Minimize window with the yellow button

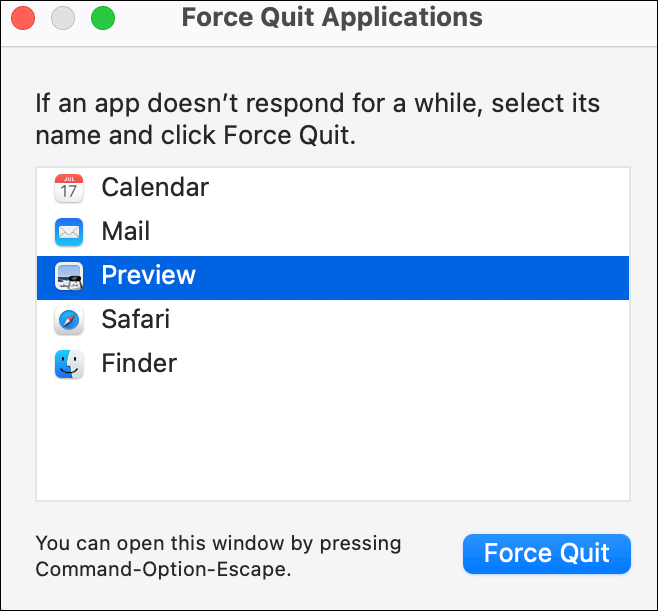pos(62,18)
